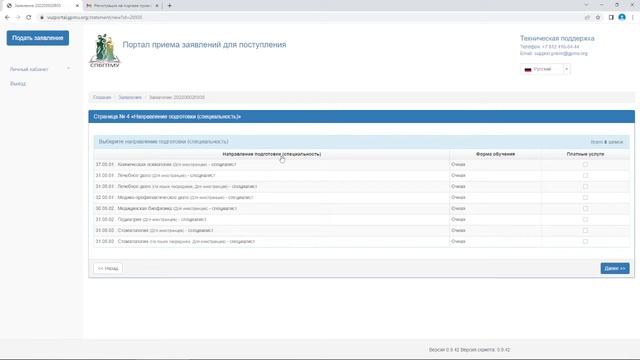Tick paid services for Лечебное дело (для иностранцев)
This screenshot has height=360, width=640.
tap(585, 176)
